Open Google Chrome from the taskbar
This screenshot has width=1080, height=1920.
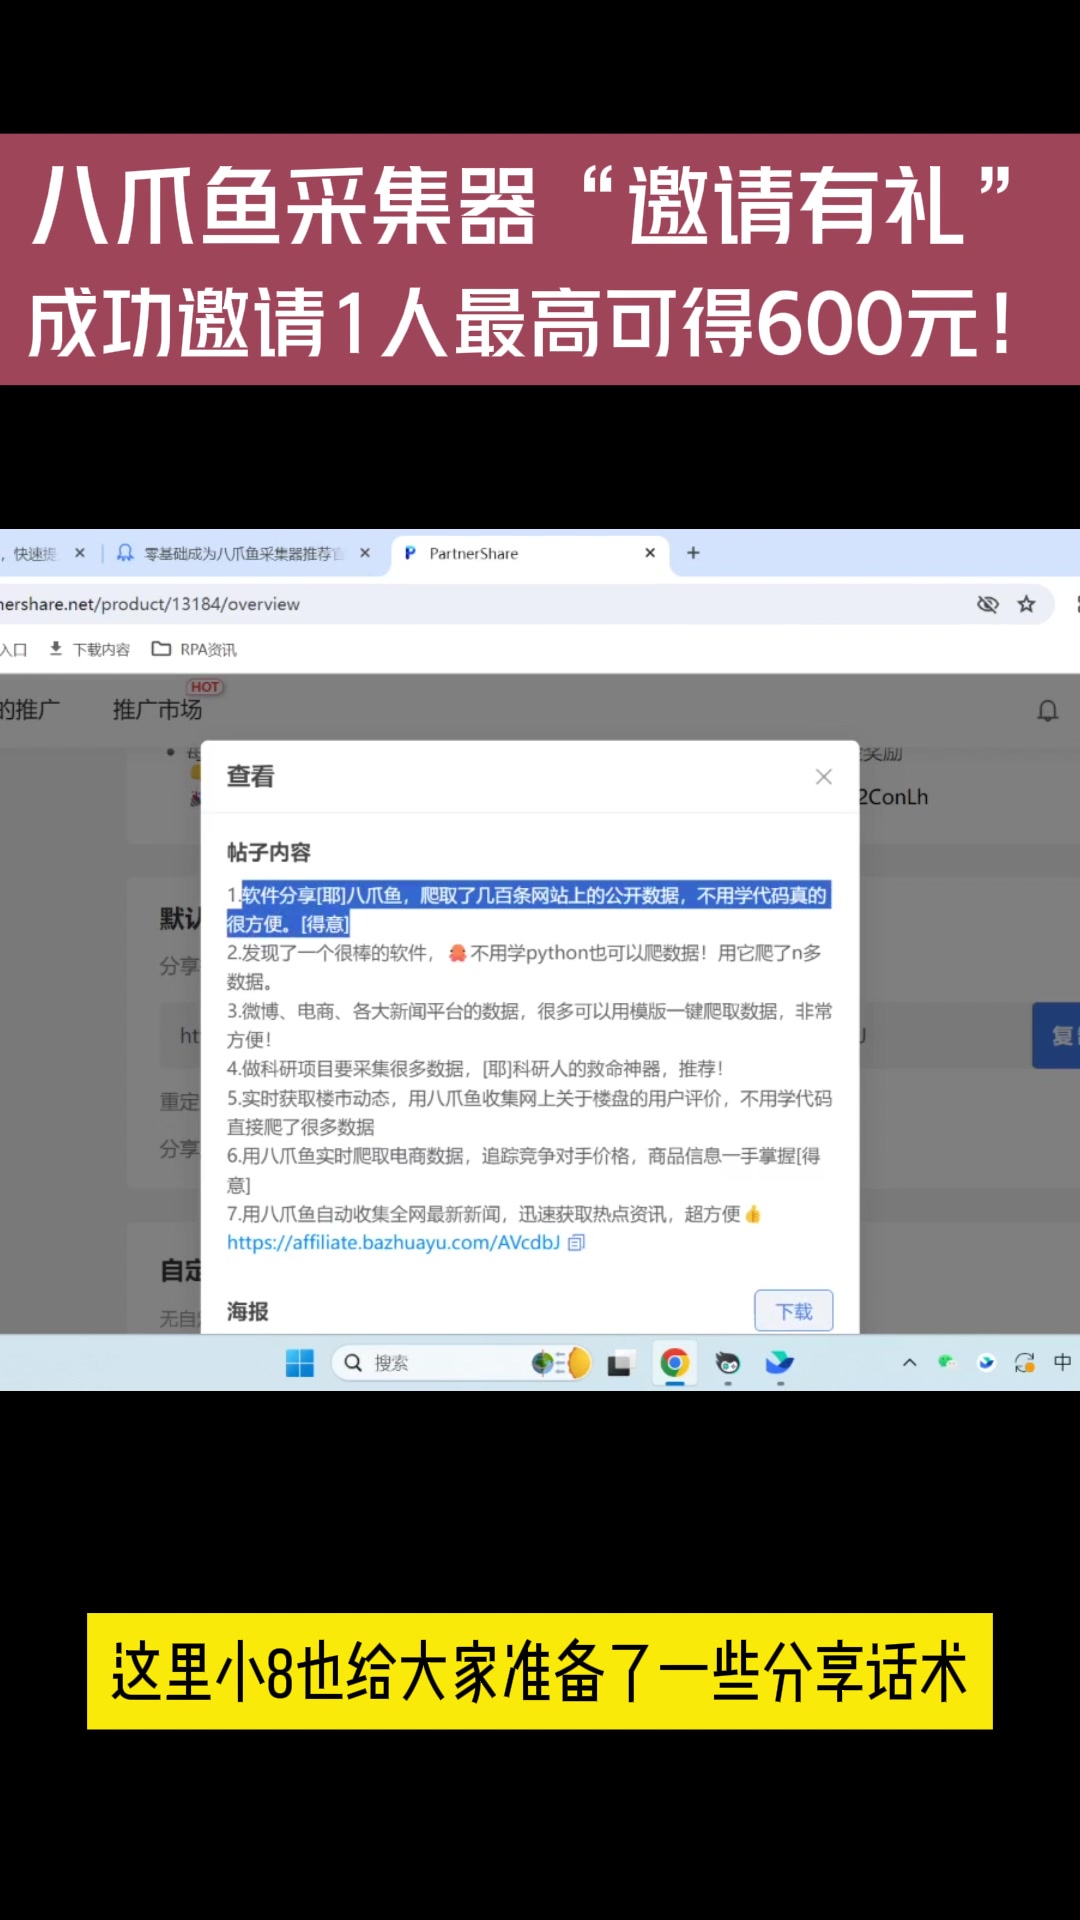(x=675, y=1363)
